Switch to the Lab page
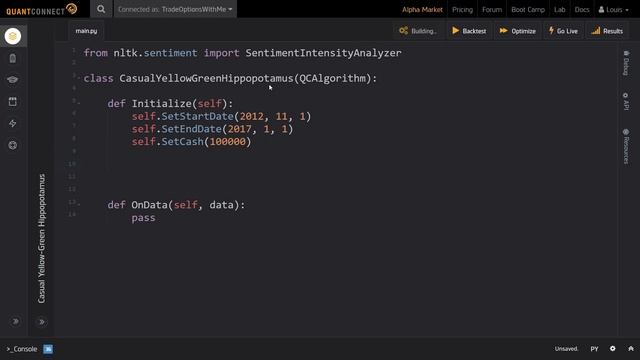Viewport: 640px width, 360px height. click(x=560, y=9)
